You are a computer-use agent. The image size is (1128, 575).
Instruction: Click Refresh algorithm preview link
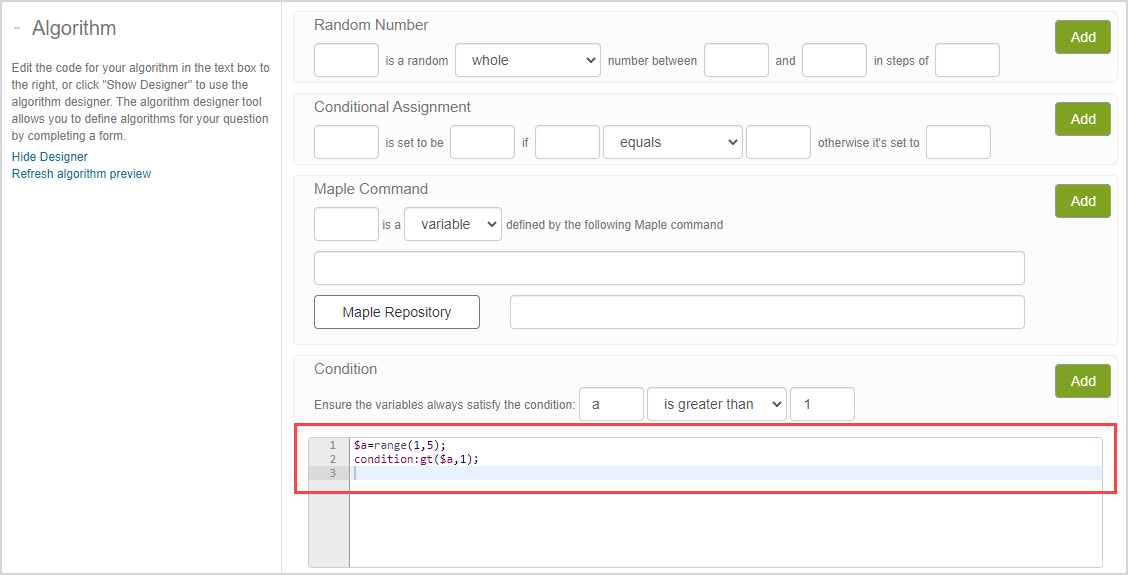pyautogui.click(x=81, y=174)
